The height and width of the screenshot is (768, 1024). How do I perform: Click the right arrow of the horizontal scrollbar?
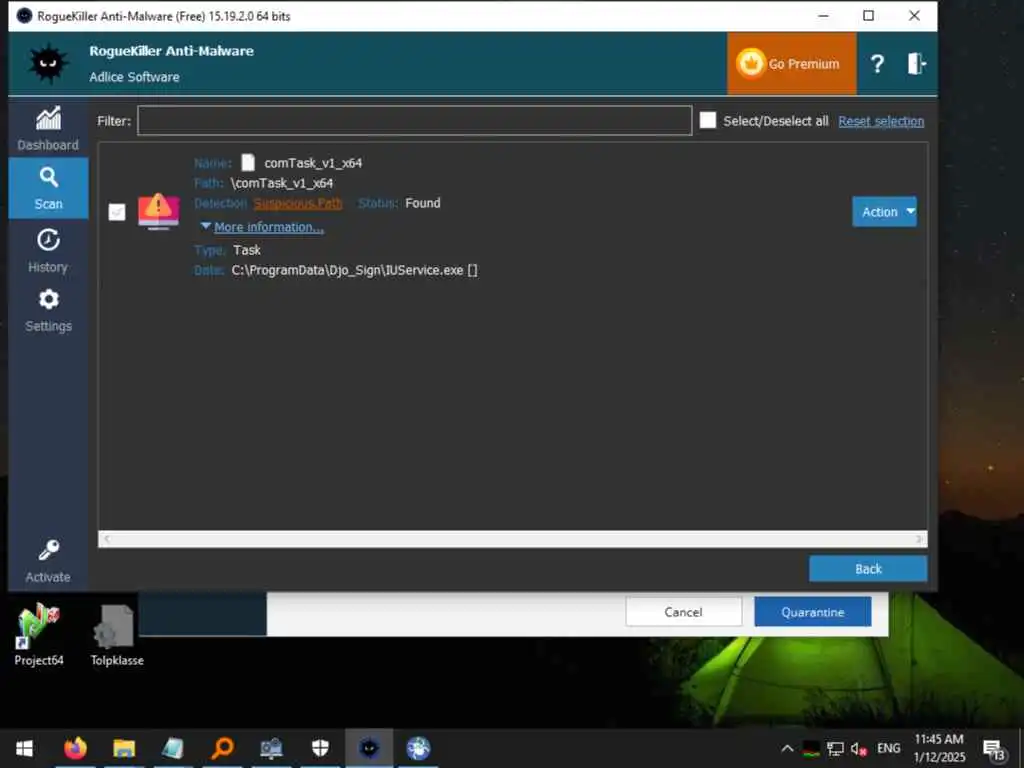tap(920, 539)
